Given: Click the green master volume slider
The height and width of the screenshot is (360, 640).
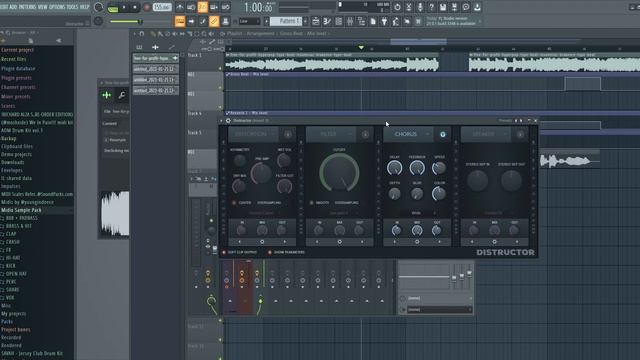Looking at the screenshot, I should [x=126, y=21].
